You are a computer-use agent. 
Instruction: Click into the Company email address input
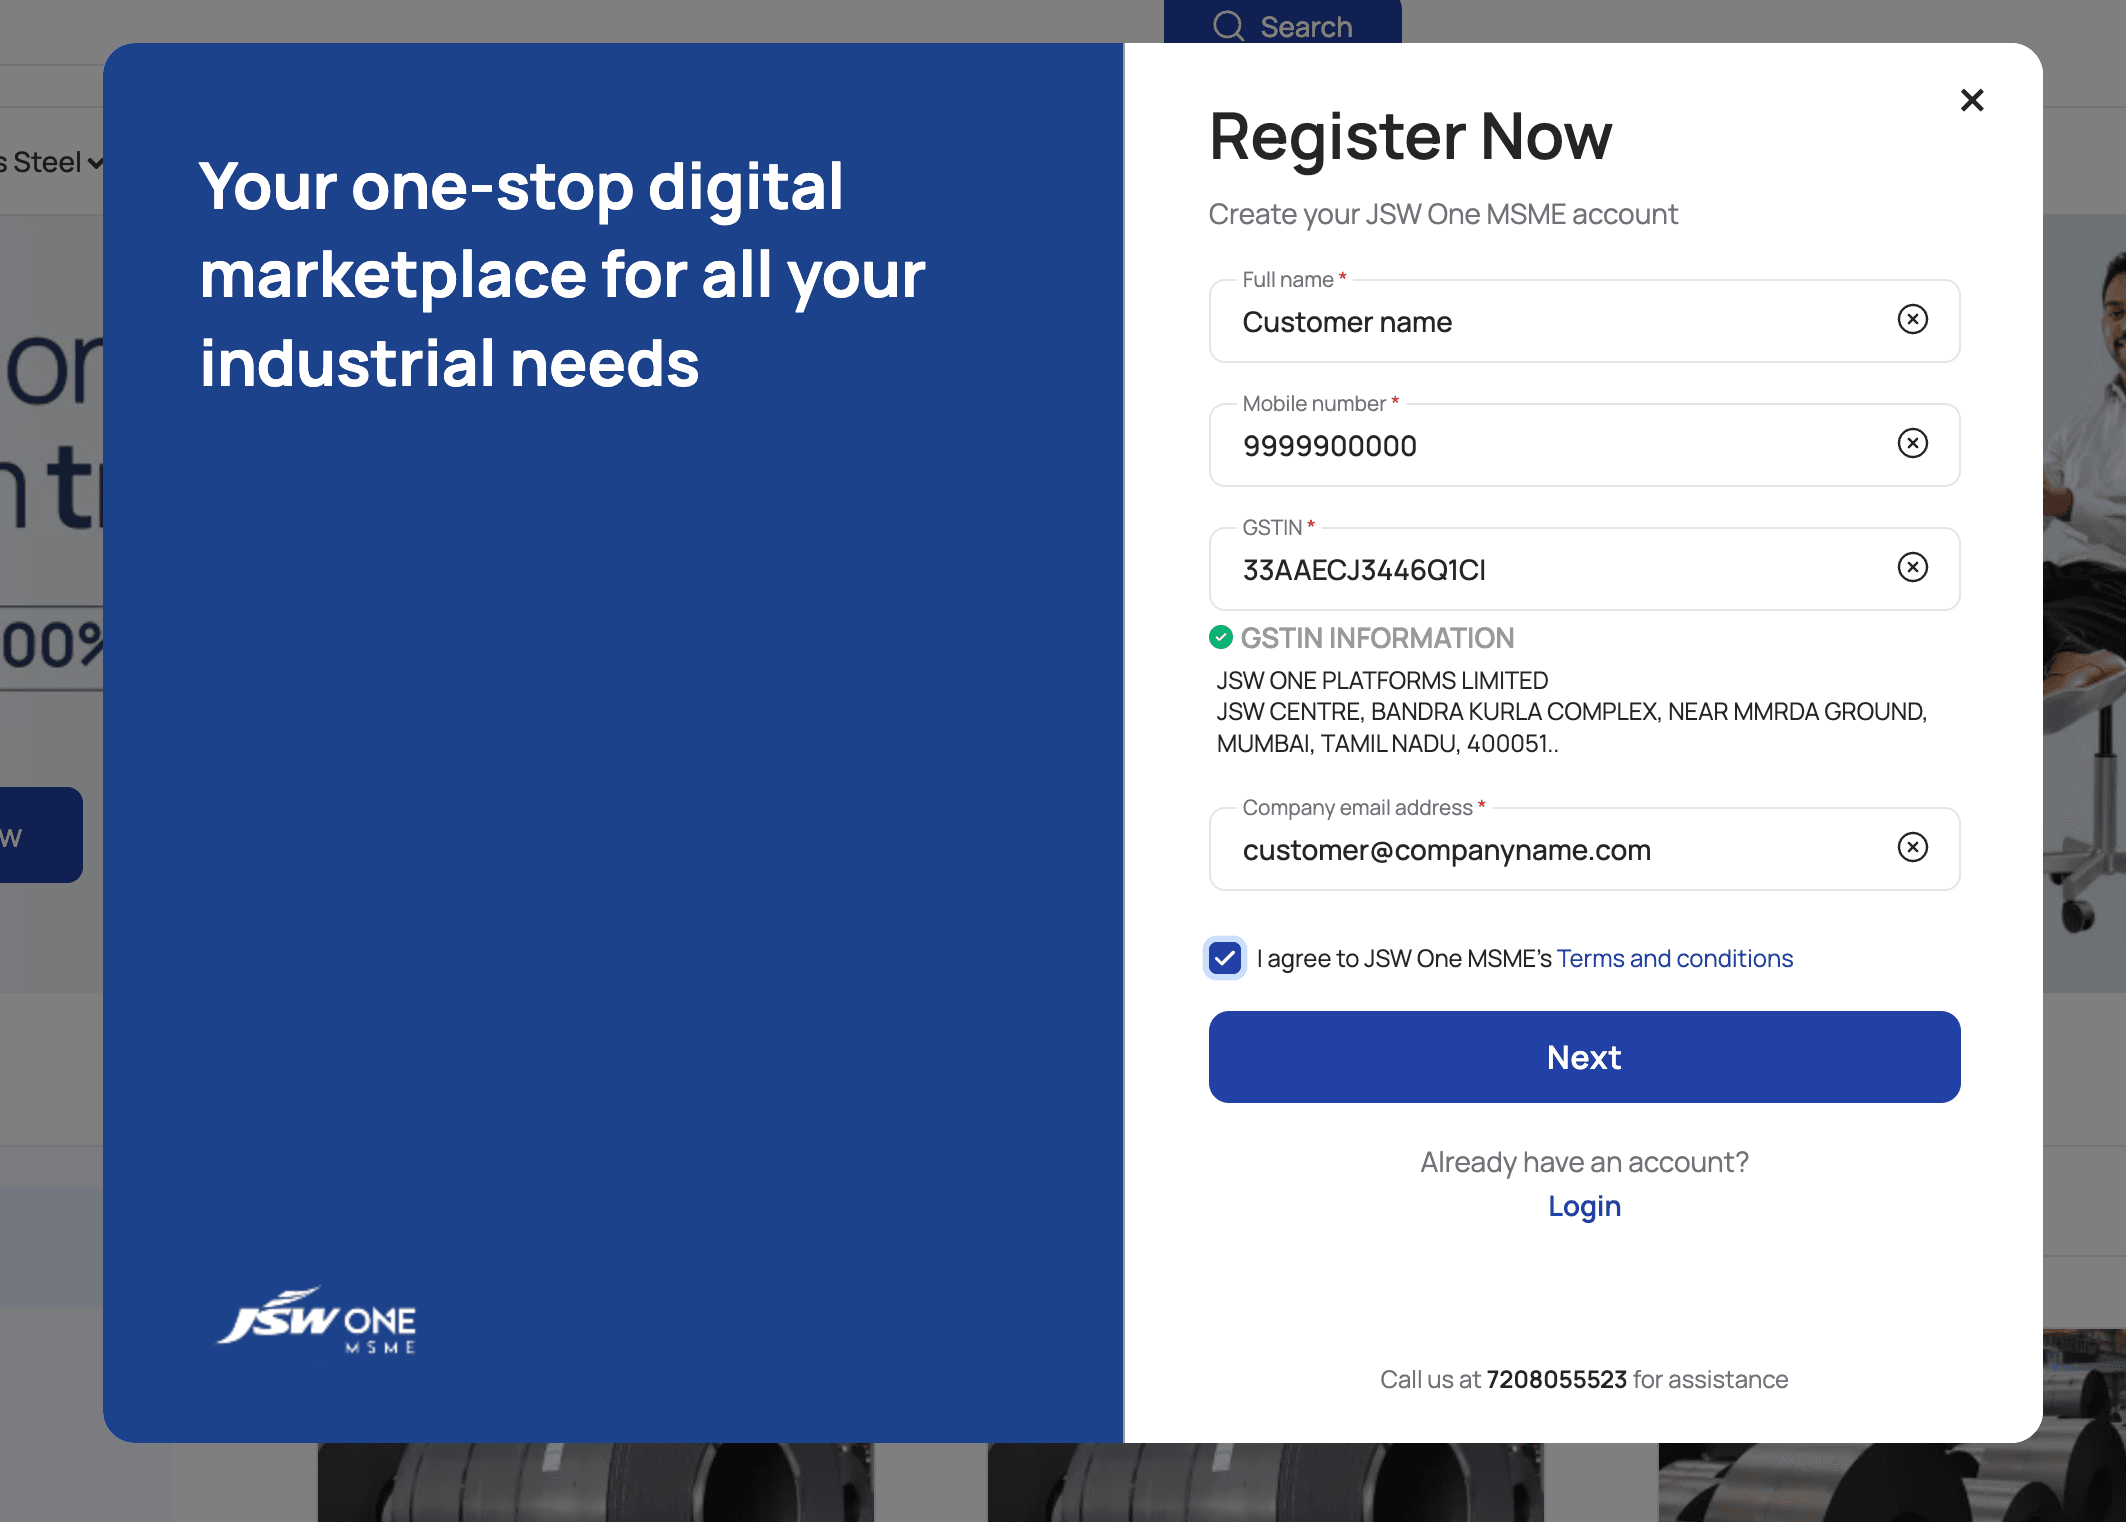point(1550,850)
